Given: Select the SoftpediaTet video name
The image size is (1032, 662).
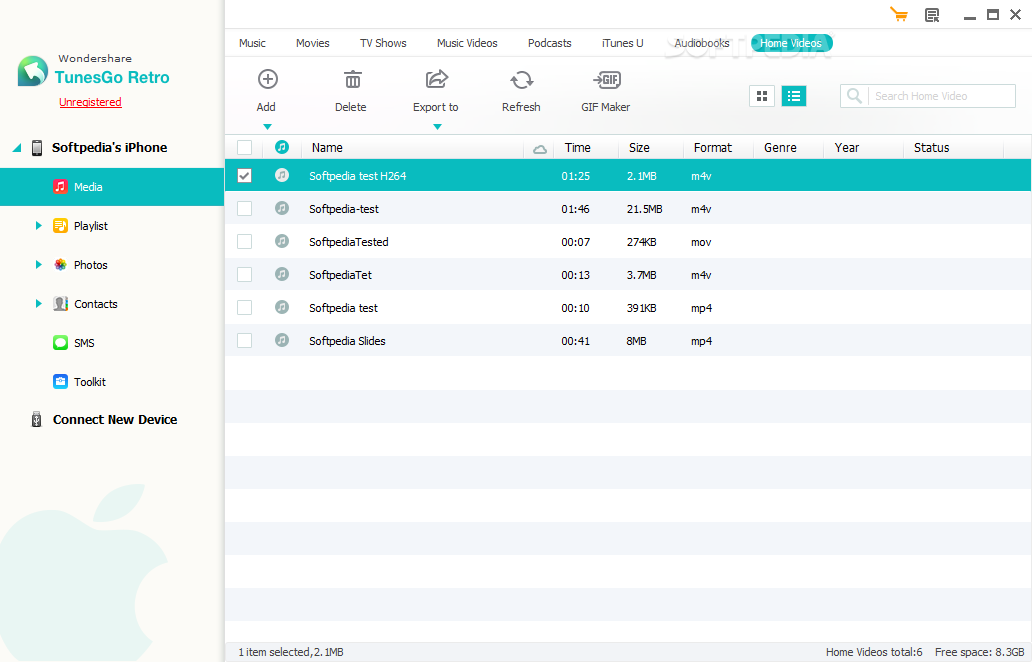Looking at the screenshot, I should coord(340,275).
